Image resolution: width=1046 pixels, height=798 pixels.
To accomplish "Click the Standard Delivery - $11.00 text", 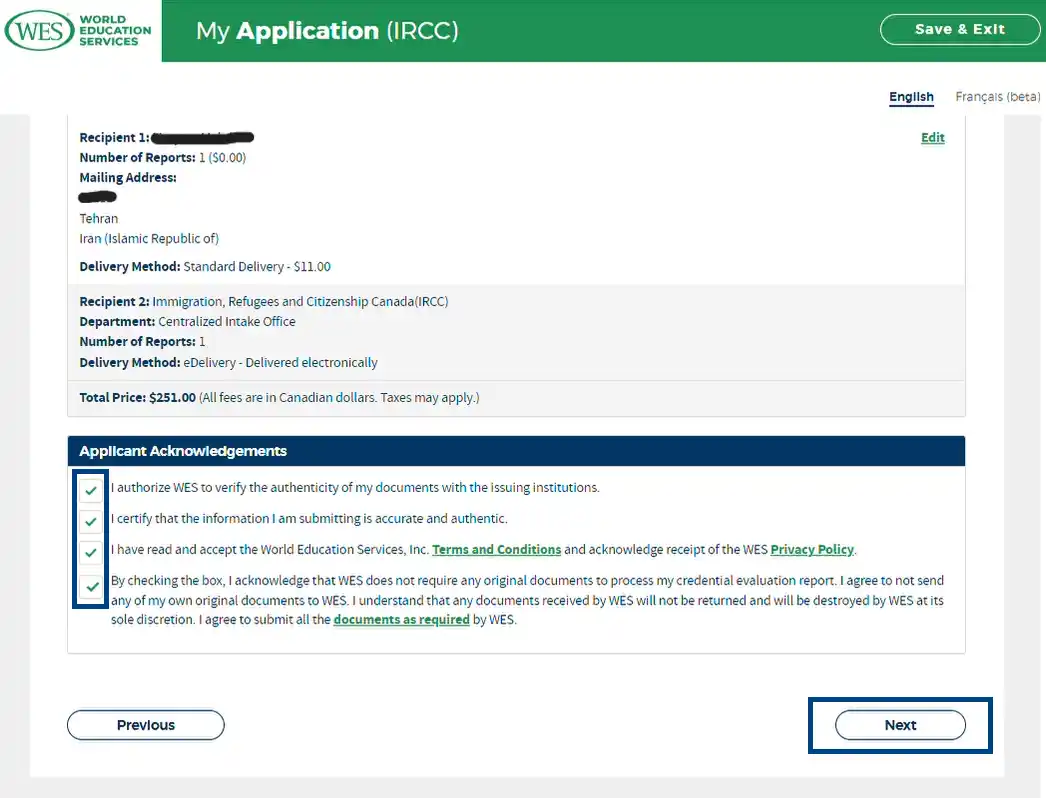I will 257,266.
